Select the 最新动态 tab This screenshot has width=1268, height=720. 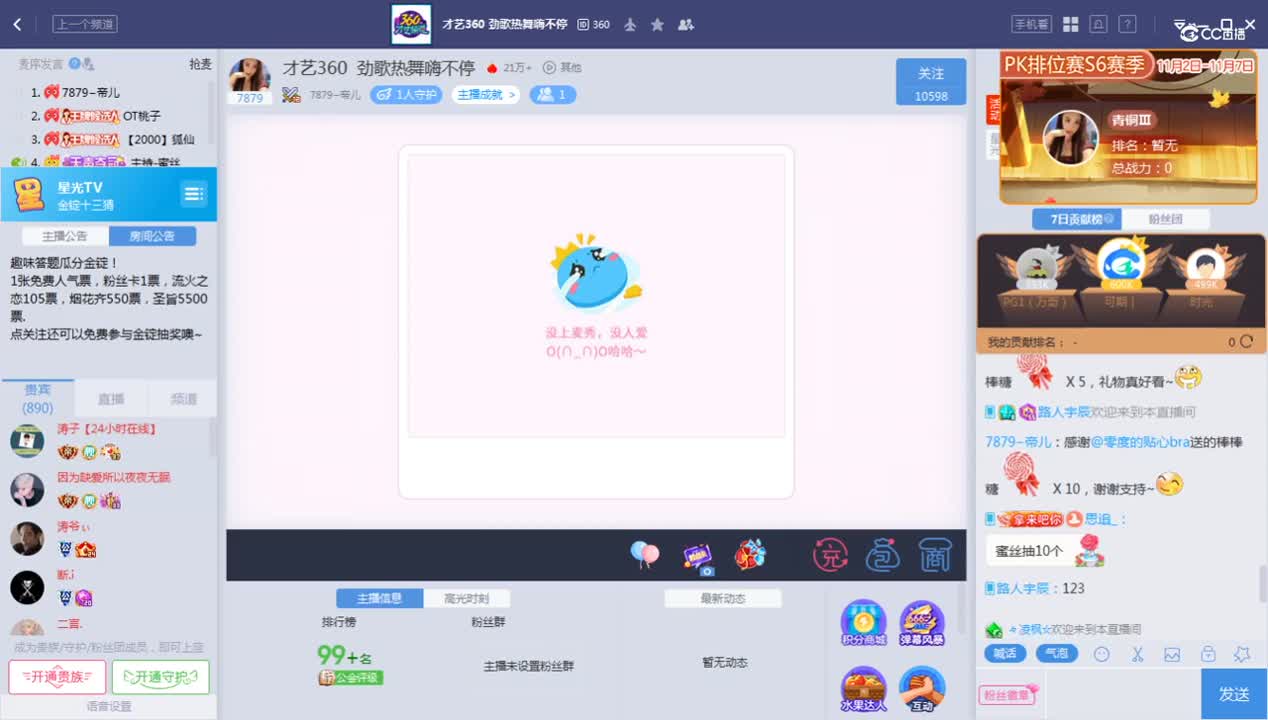coord(723,598)
